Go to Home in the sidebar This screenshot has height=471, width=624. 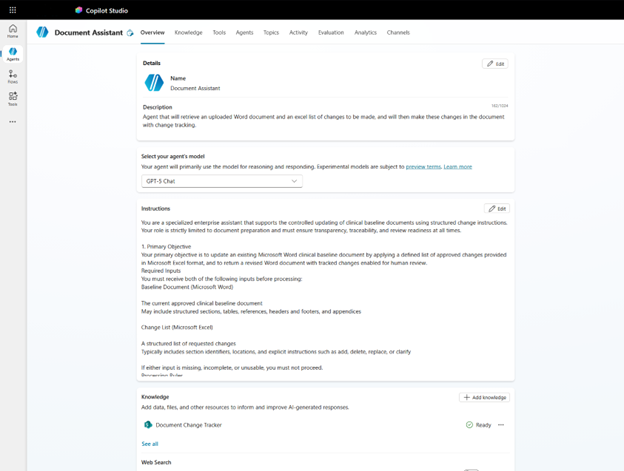pyautogui.click(x=13, y=31)
